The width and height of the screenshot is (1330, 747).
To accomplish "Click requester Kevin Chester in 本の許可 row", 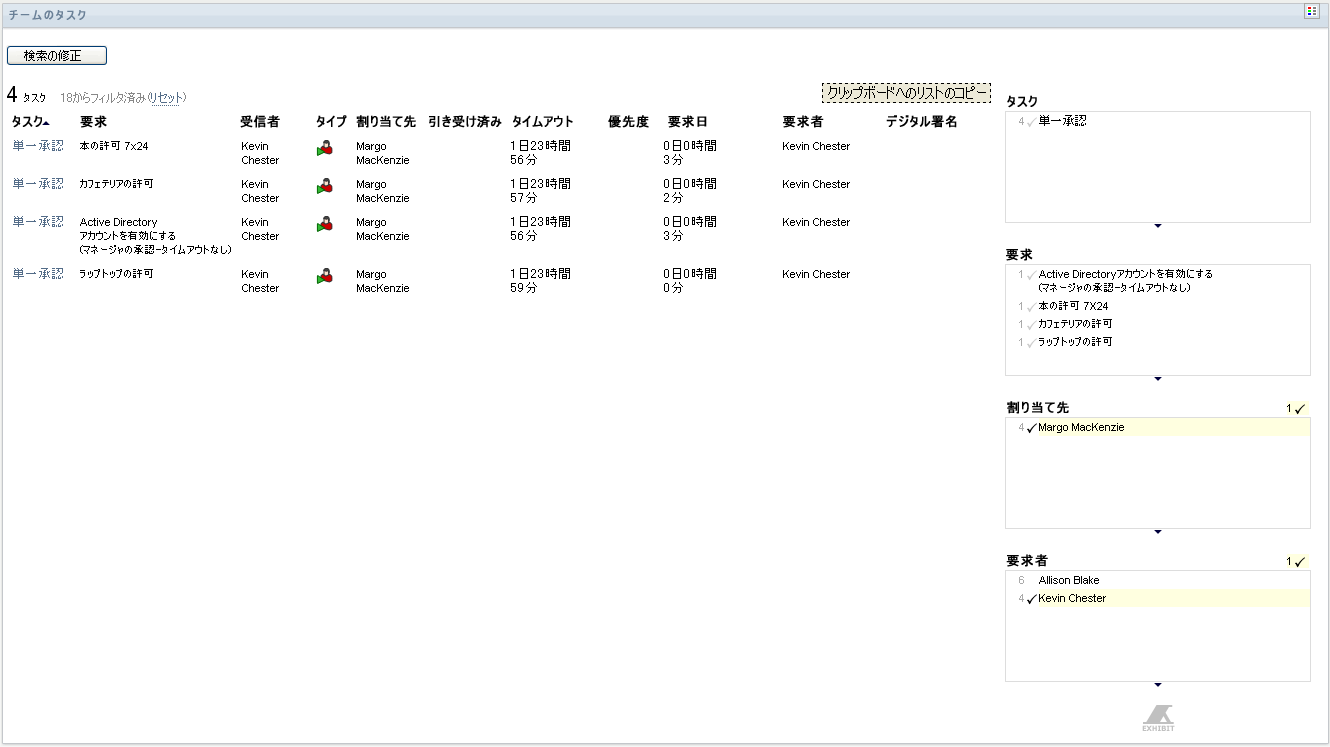I will (816, 146).
